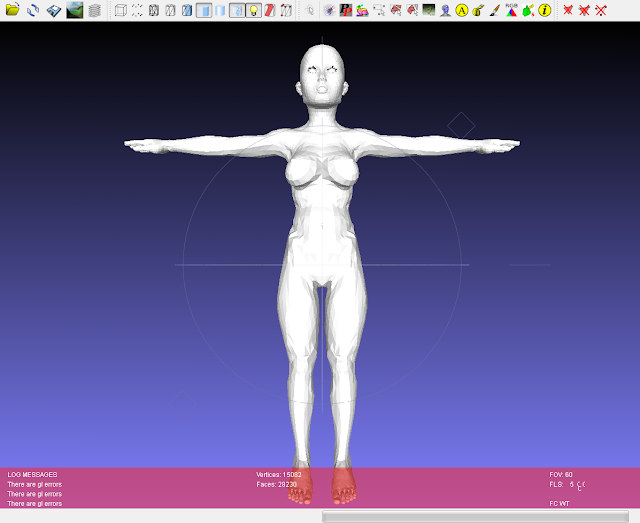Delete faces and vertices with third red X
Screen dimensions: 640x523
click(x=601, y=10)
